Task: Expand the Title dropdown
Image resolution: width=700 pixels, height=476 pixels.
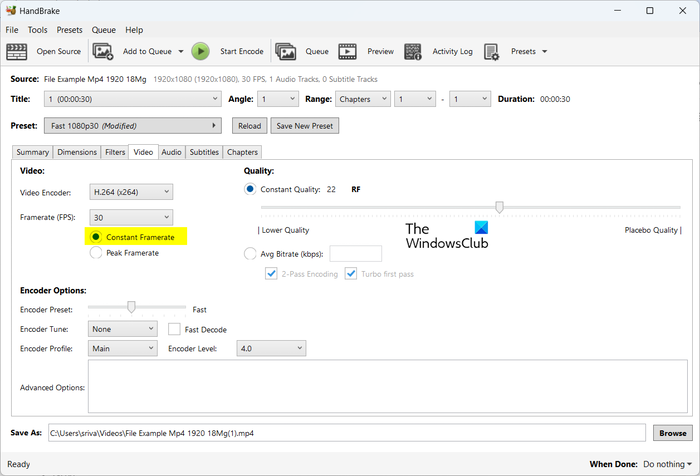Action: coord(133,99)
